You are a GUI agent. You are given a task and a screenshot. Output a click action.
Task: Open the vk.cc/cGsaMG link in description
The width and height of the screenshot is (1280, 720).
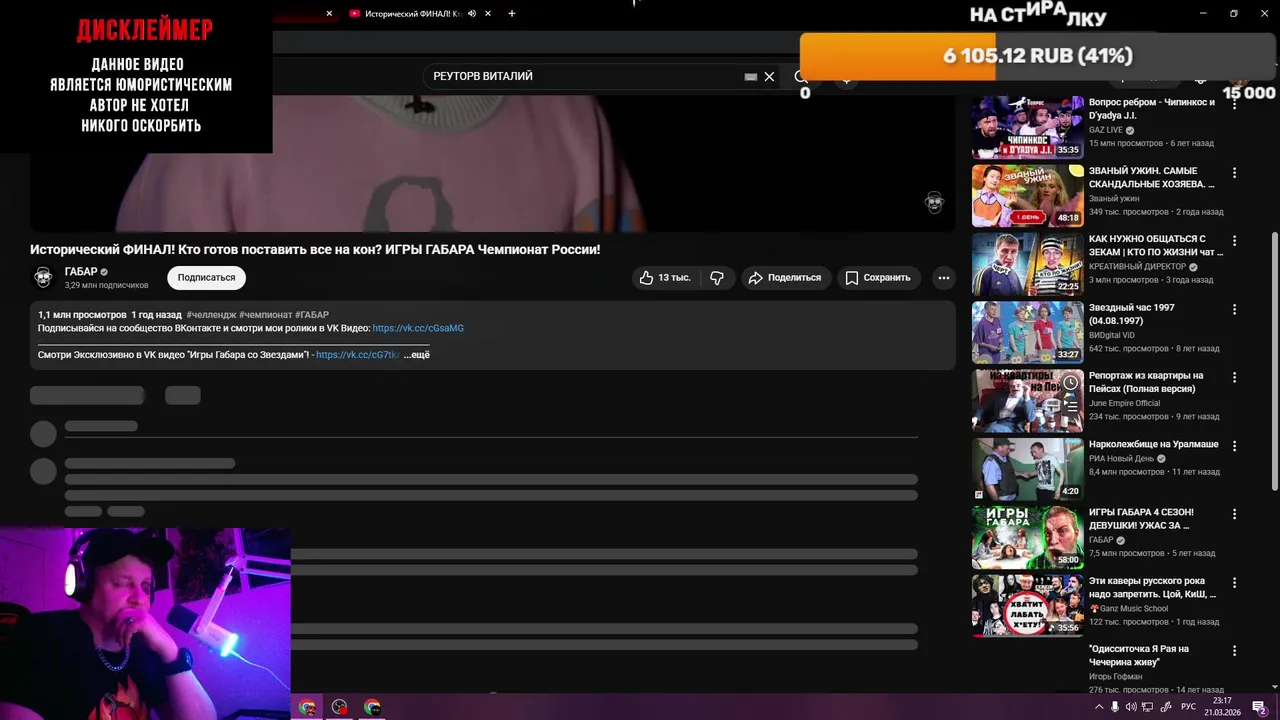click(x=418, y=328)
